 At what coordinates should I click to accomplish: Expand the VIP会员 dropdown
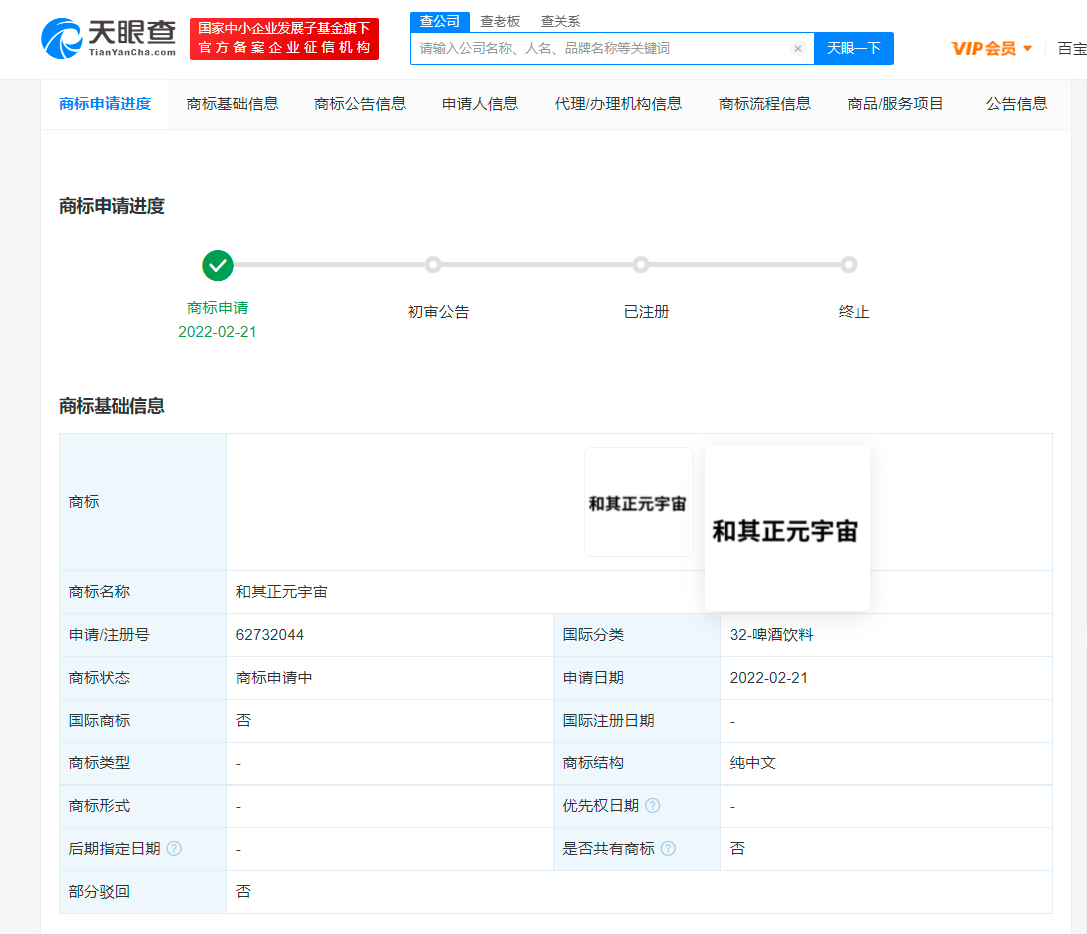[x=992, y=49]
